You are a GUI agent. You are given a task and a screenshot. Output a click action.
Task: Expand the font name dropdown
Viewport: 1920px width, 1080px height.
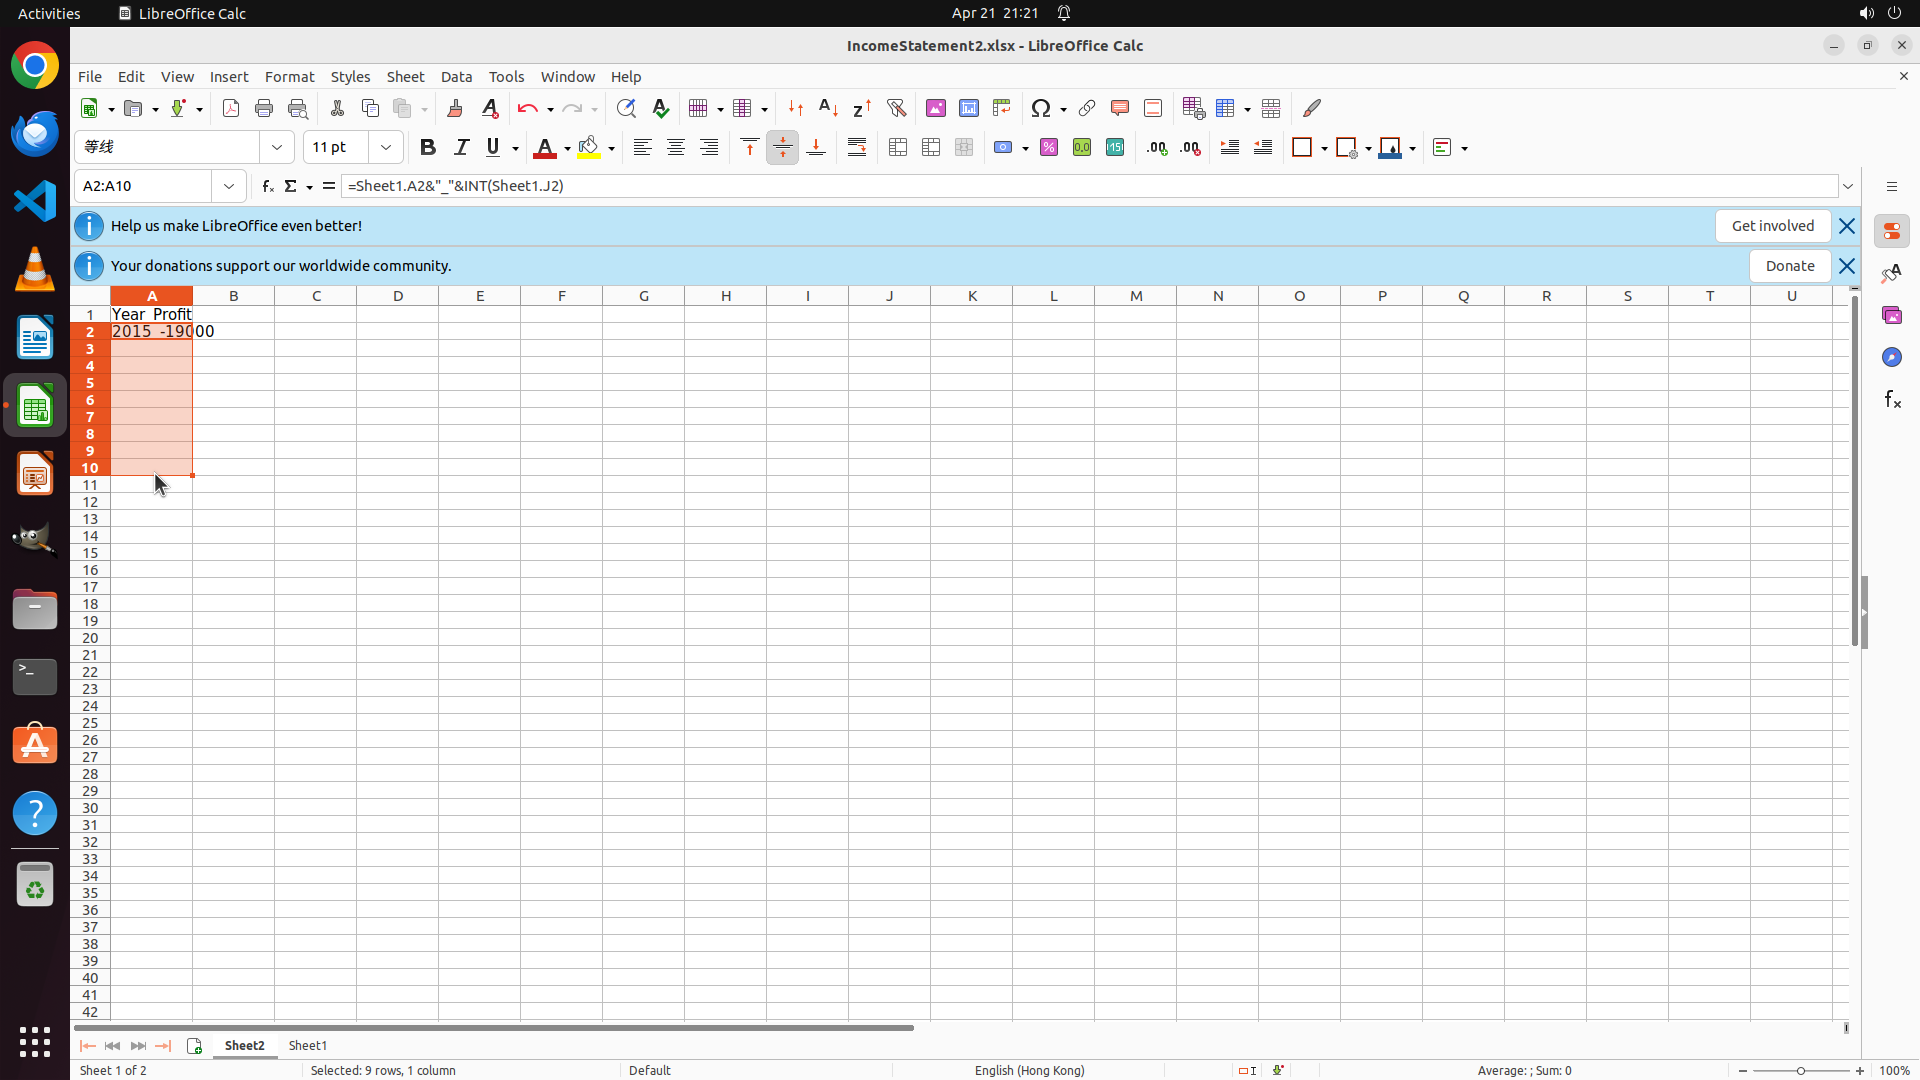[277, 148]
